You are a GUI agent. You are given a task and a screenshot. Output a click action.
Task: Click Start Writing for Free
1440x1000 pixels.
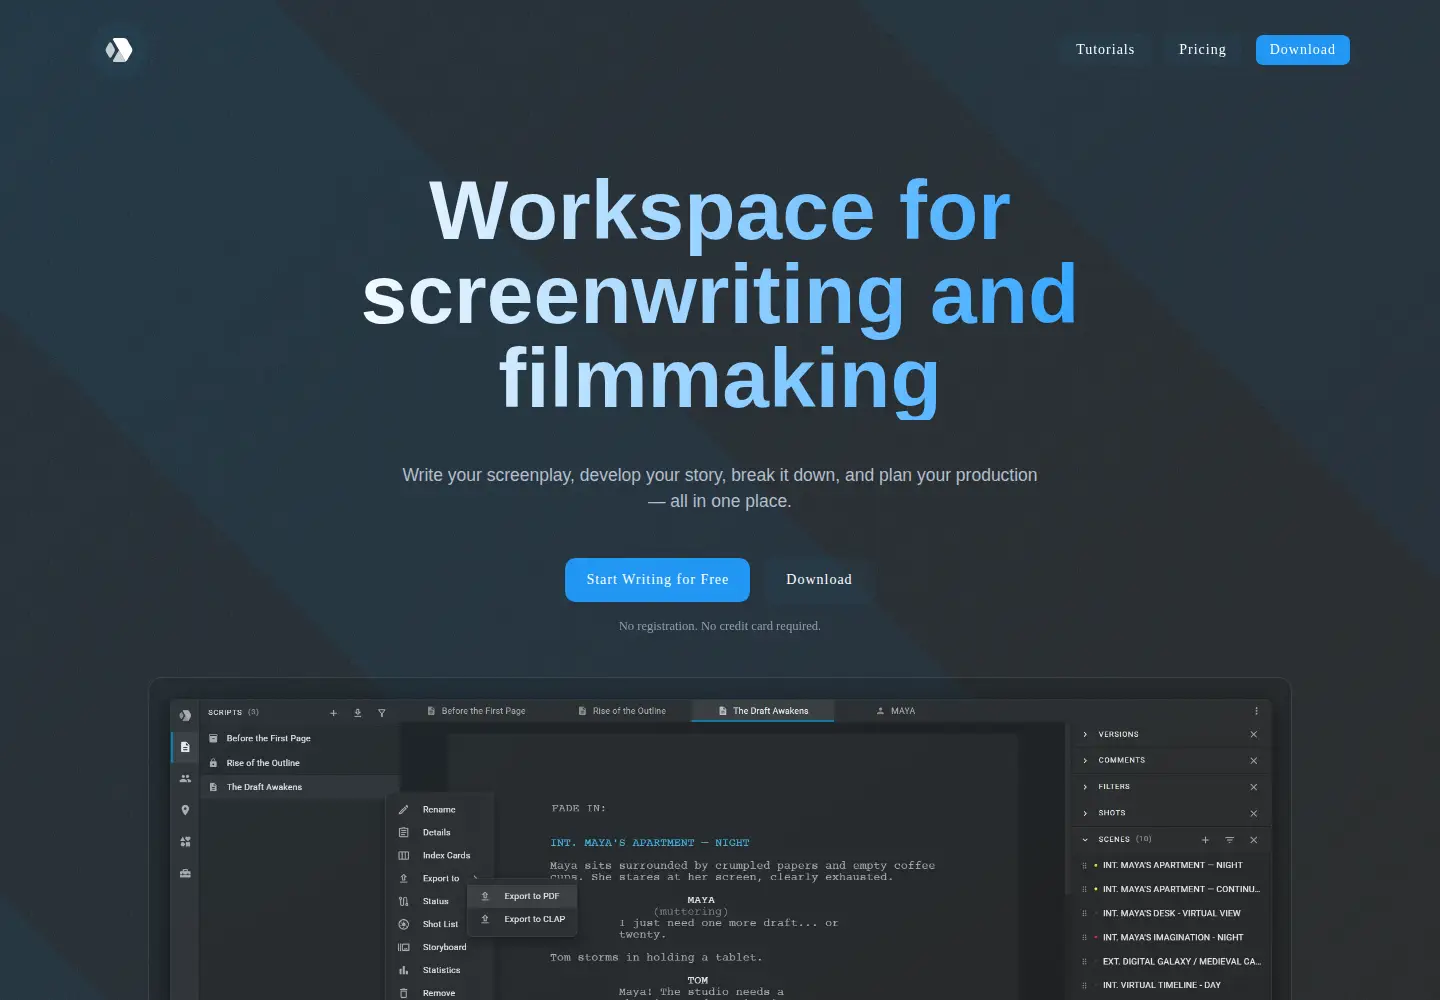657,580
